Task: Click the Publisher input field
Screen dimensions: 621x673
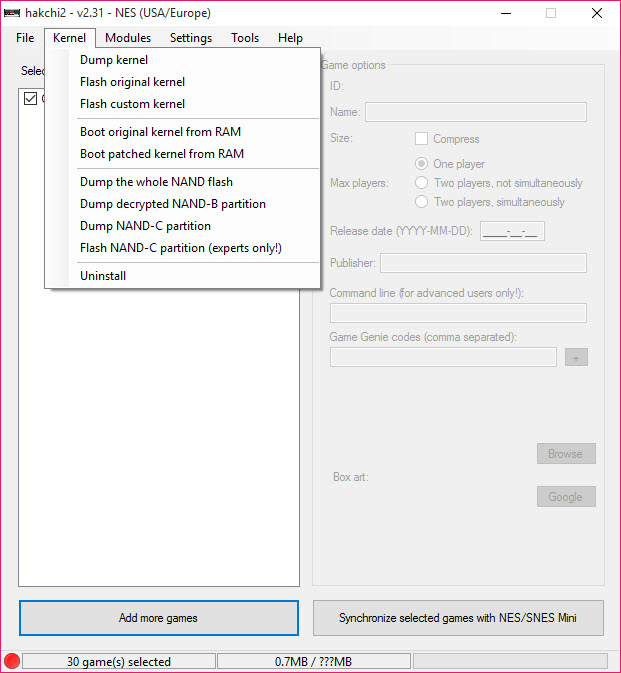Action: 483,263
